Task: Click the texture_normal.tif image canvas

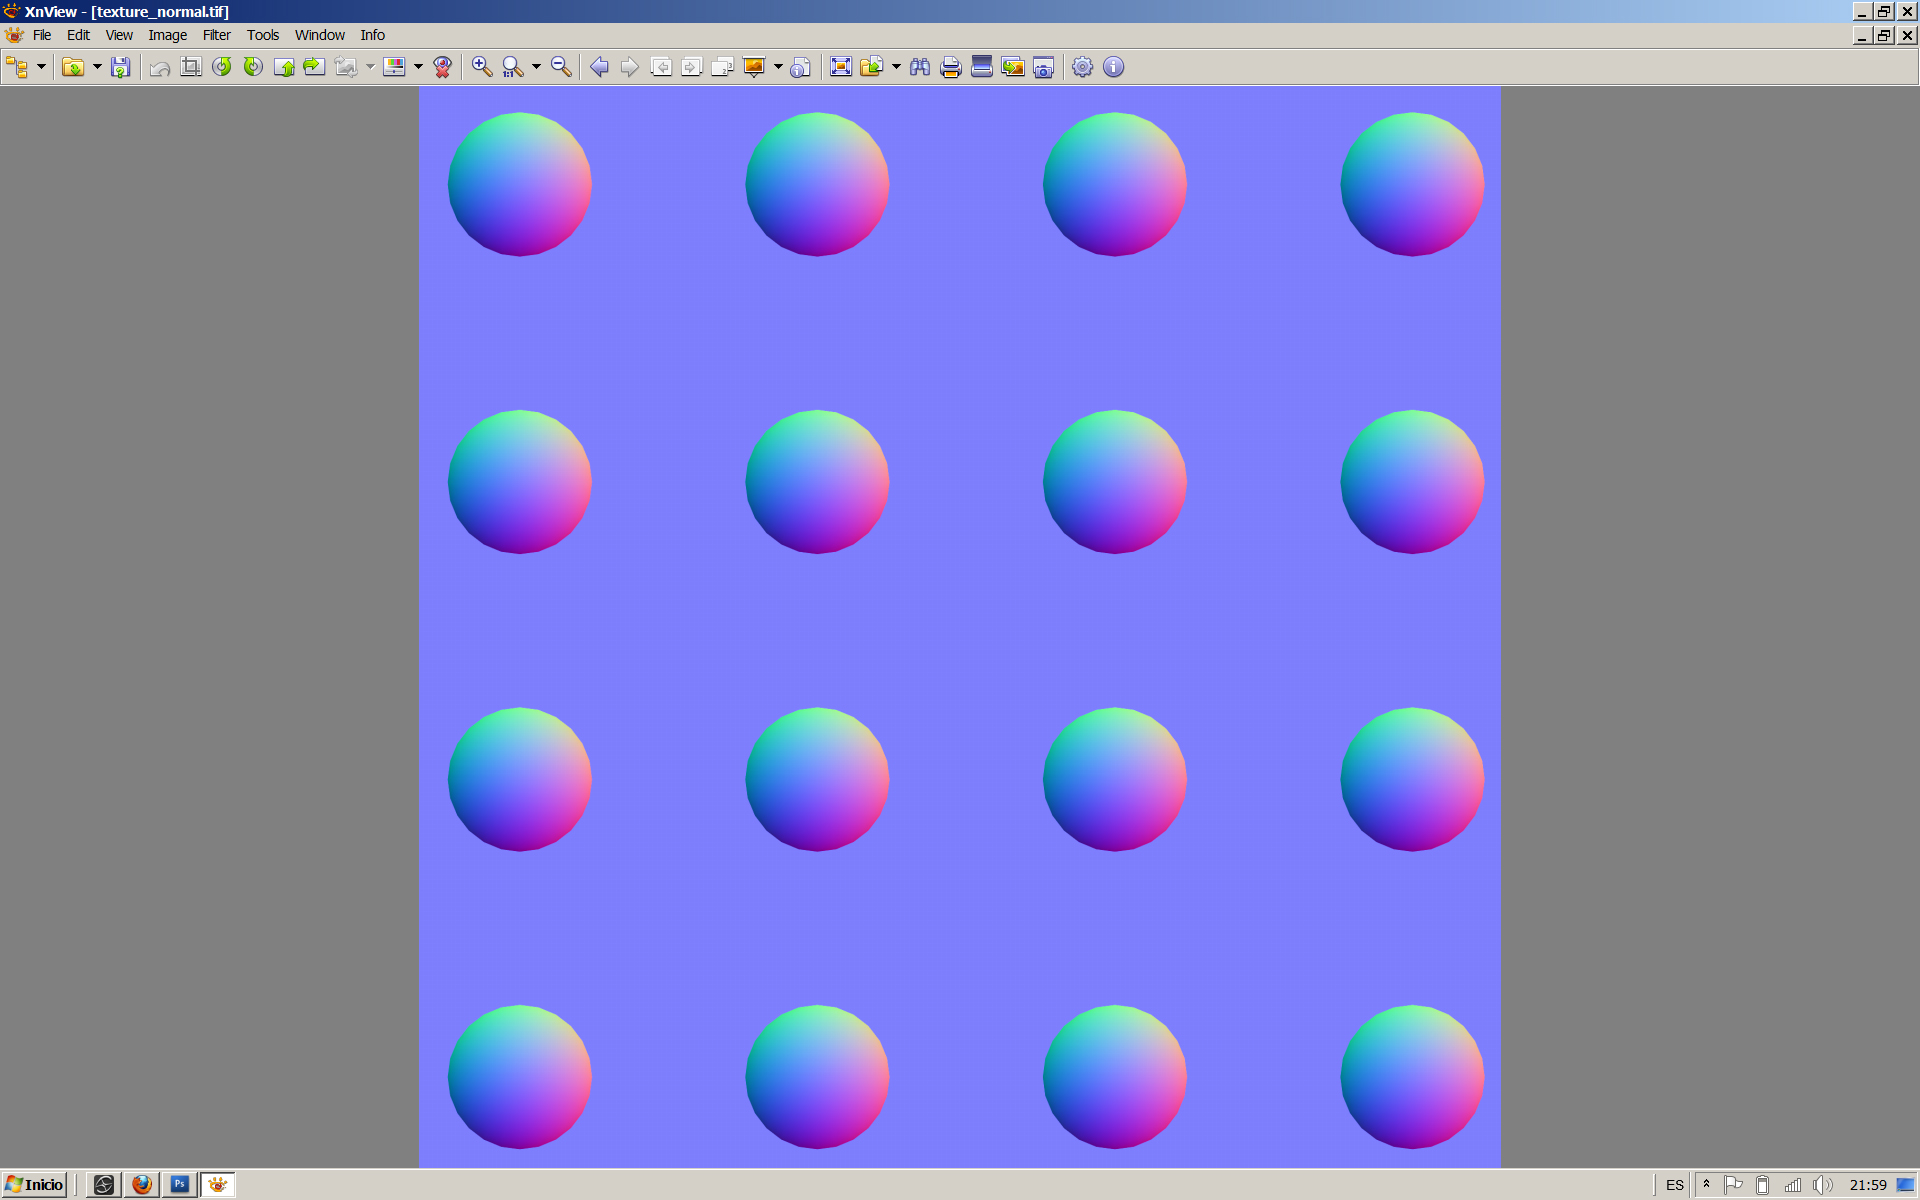Action: pos(960,627)
